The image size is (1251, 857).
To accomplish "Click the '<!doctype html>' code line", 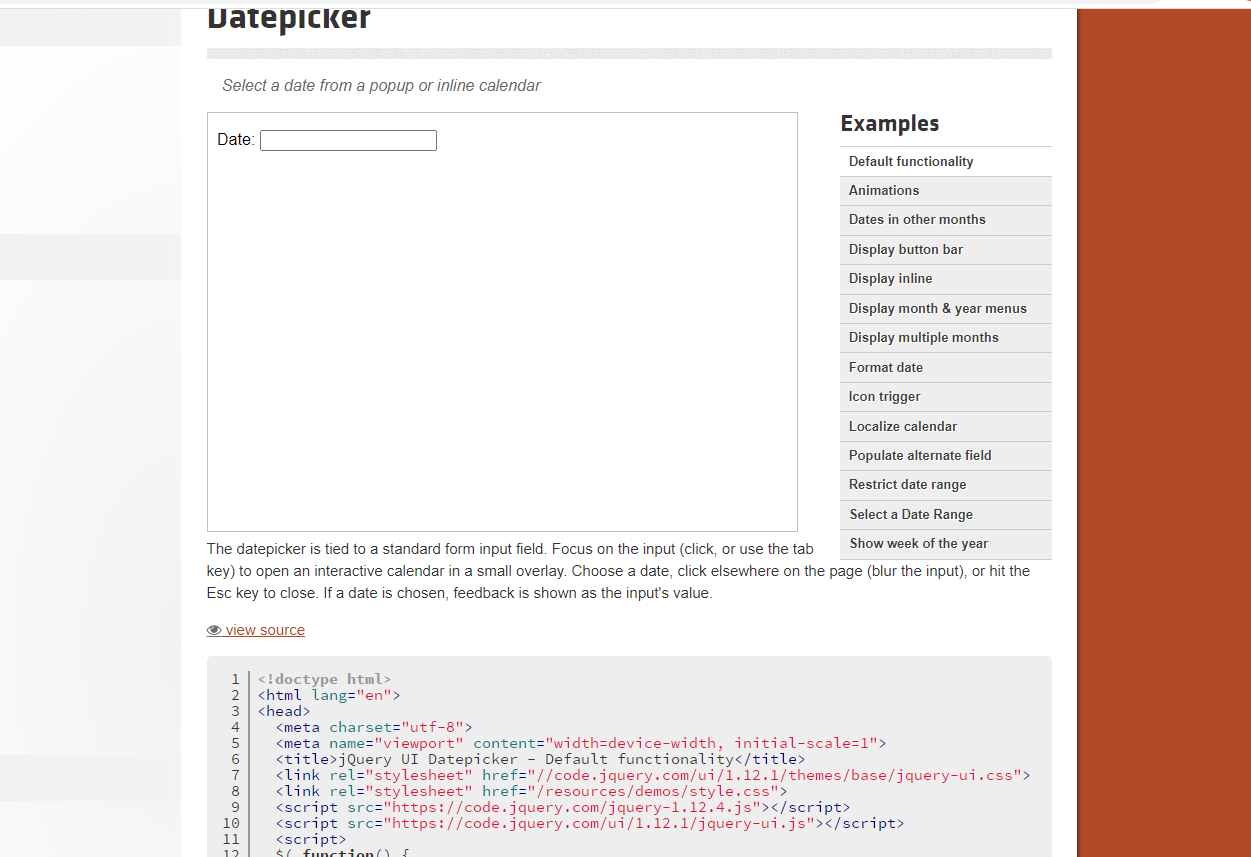I will click(324, 679).
